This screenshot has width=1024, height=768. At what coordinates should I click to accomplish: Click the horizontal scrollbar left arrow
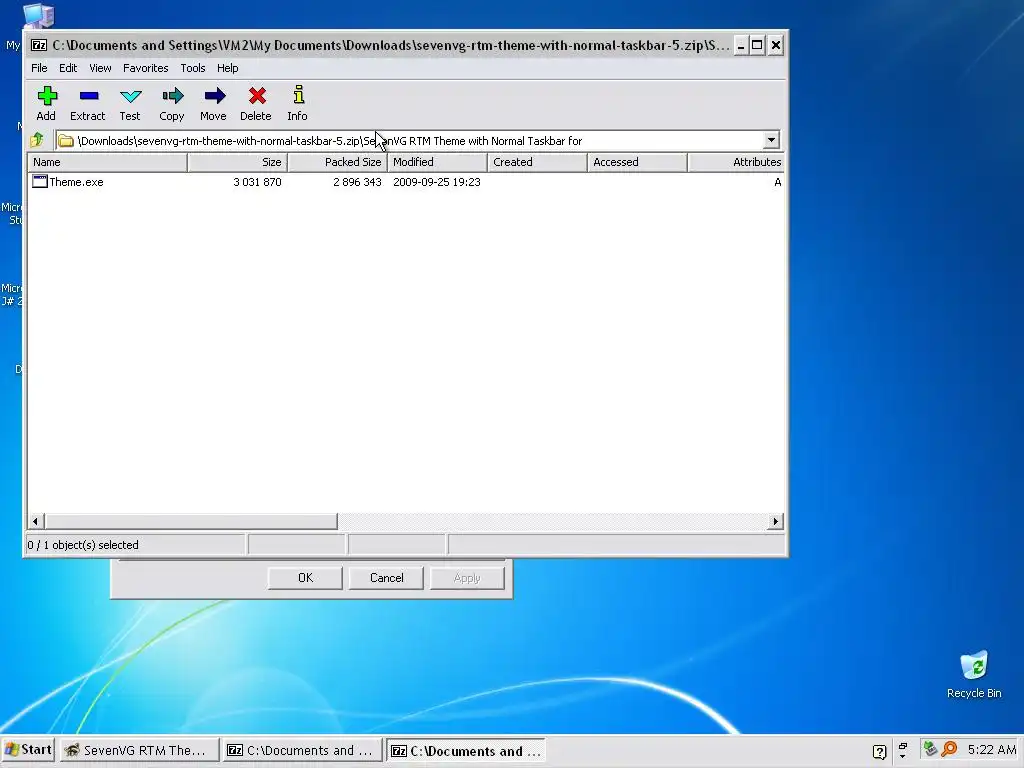pyautogui.click(x=36, y=521)
